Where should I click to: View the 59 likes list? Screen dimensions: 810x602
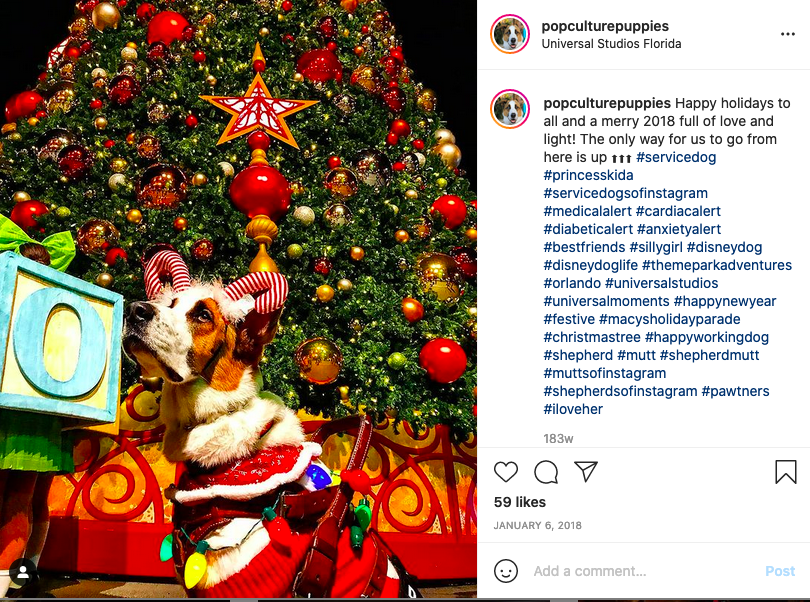520,502
